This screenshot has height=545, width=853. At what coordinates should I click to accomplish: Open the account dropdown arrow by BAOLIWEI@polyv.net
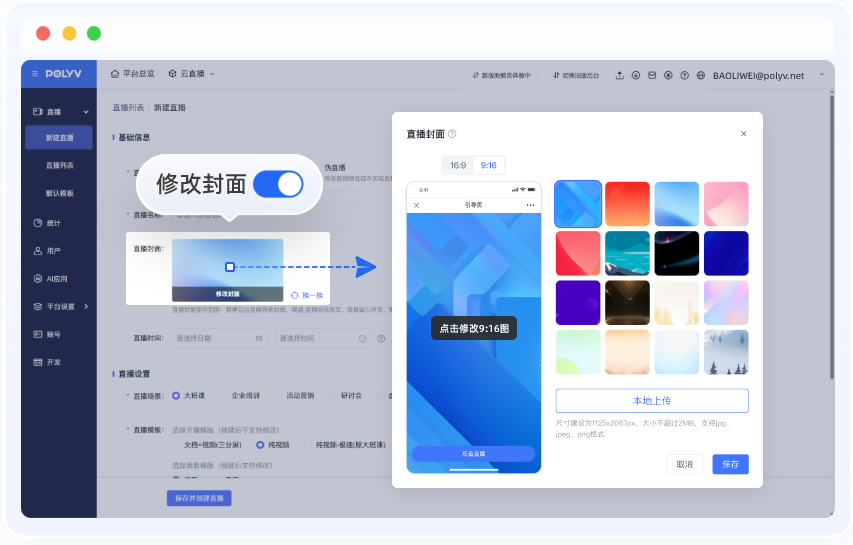pyautogui.click(x=821, y=75)
